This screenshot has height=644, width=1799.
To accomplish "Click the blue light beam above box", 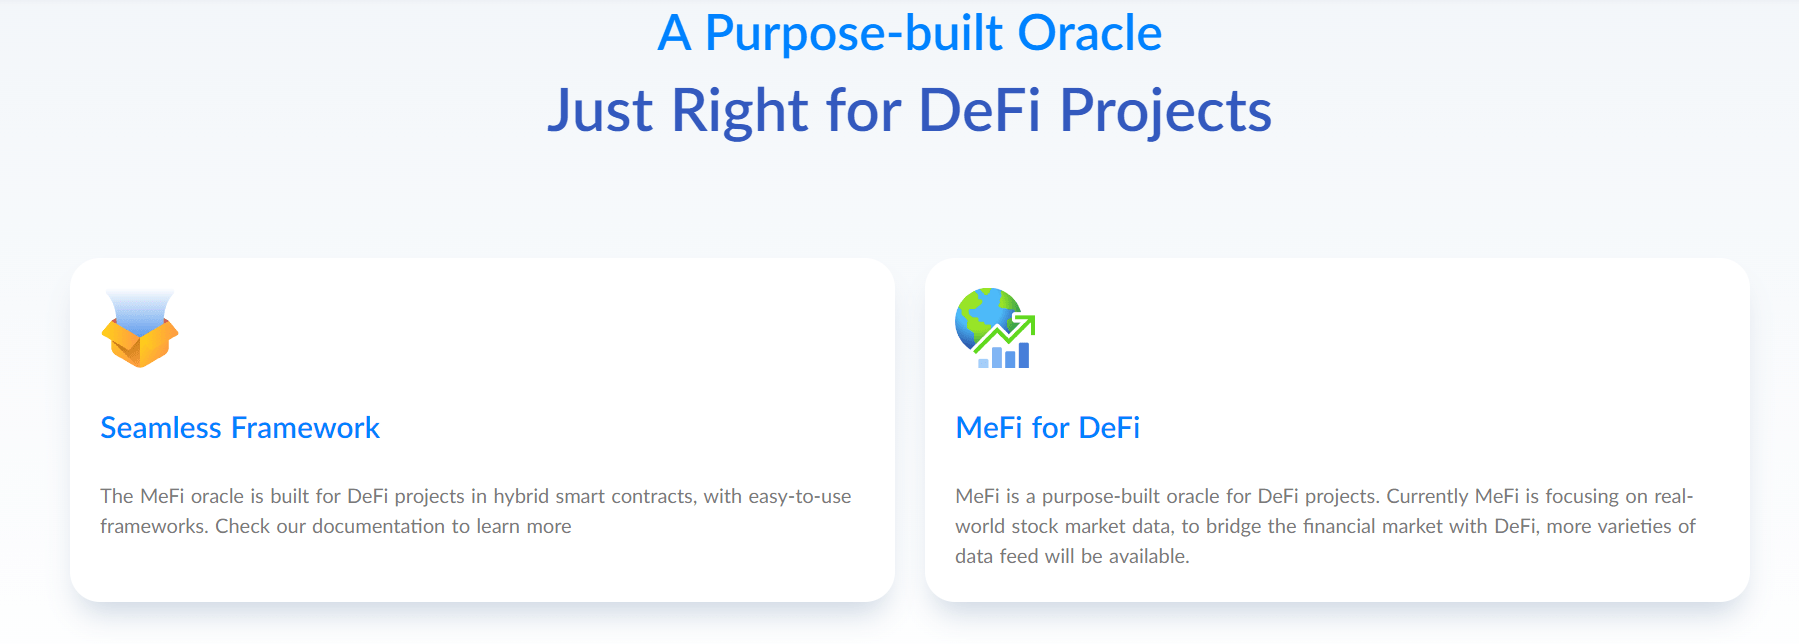I will pos(140,308).
